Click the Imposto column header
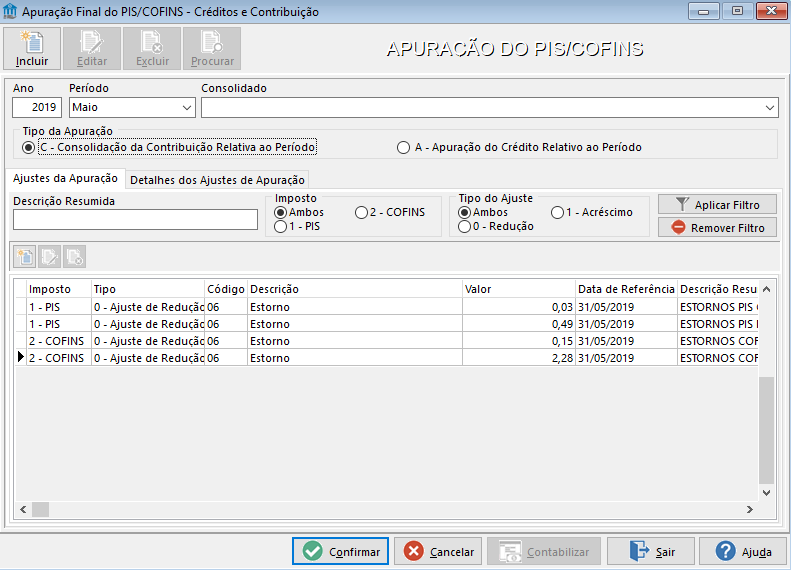Image resolution: width=791 pixels, height=570 pixels. pyautogui.click(x=59, y=289)
